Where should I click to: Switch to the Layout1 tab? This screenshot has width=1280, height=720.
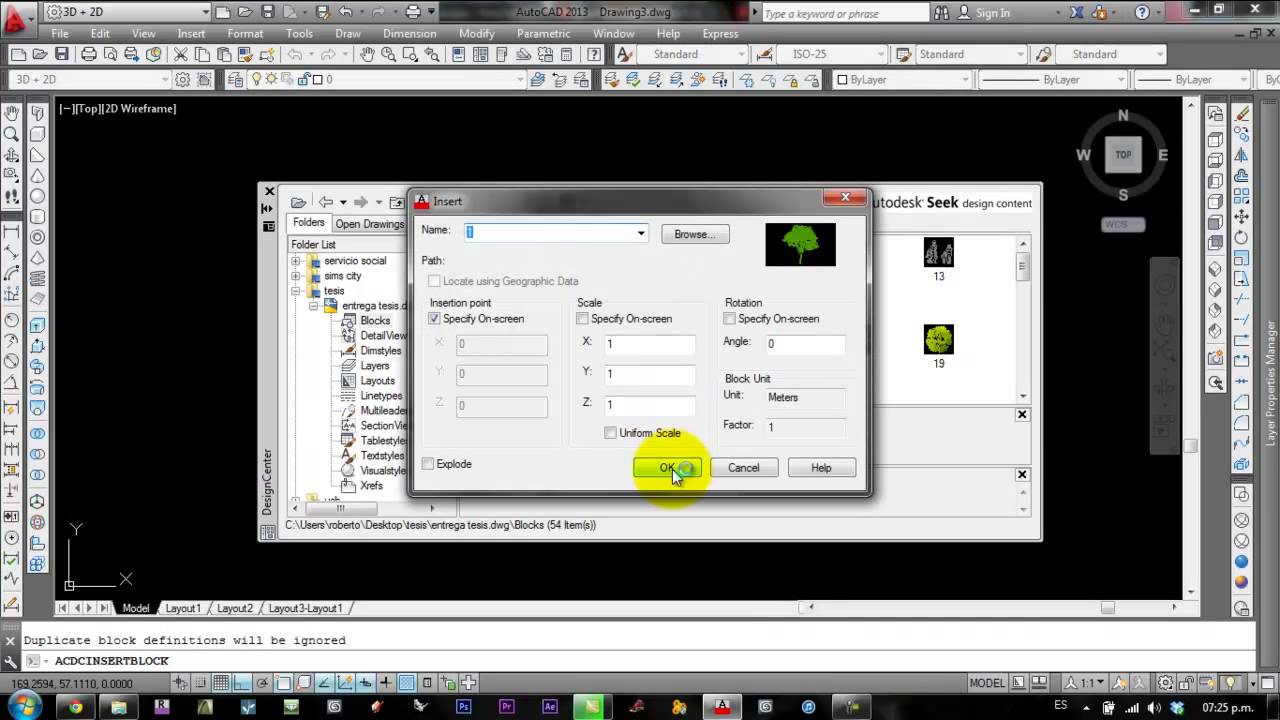(183, 608)
